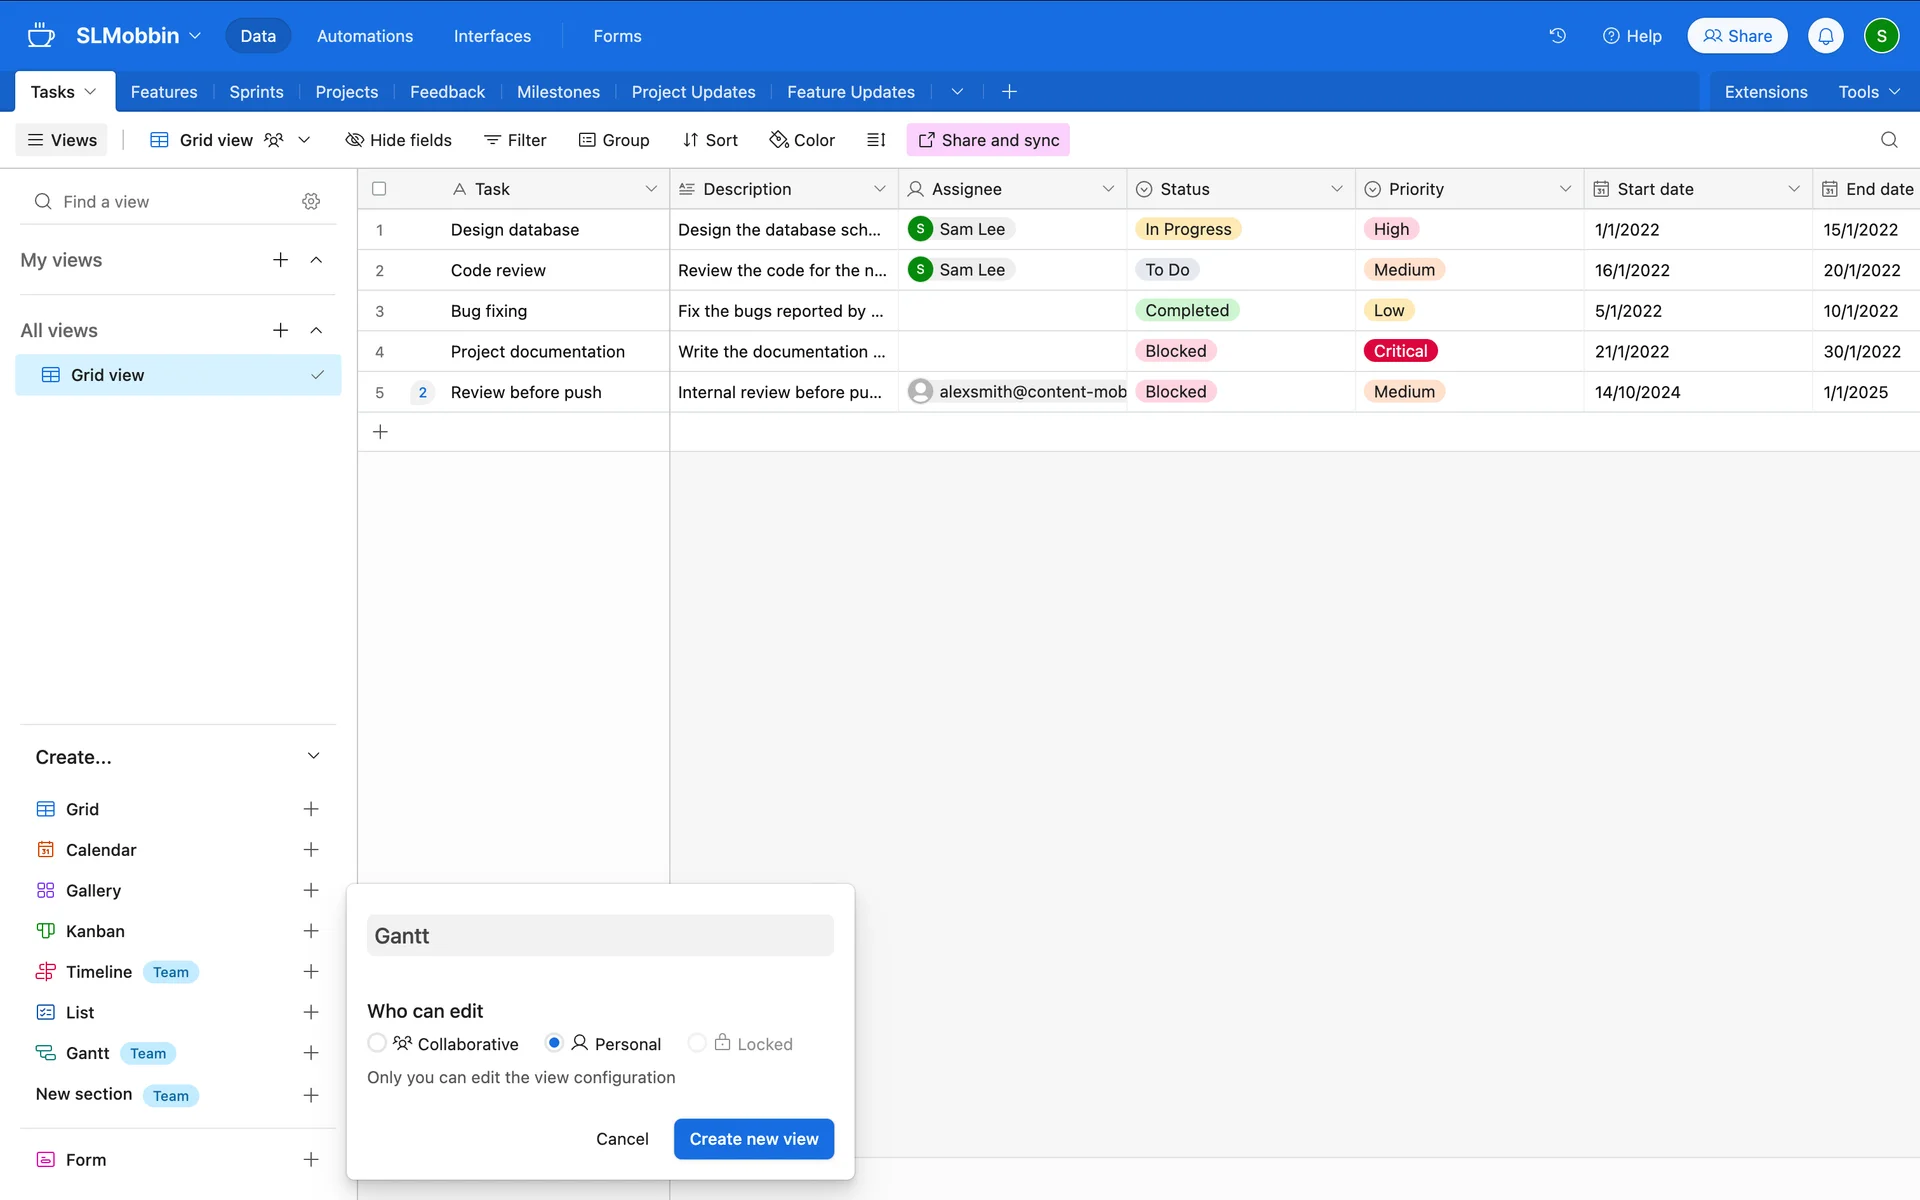Open the Automations tab

364,36
